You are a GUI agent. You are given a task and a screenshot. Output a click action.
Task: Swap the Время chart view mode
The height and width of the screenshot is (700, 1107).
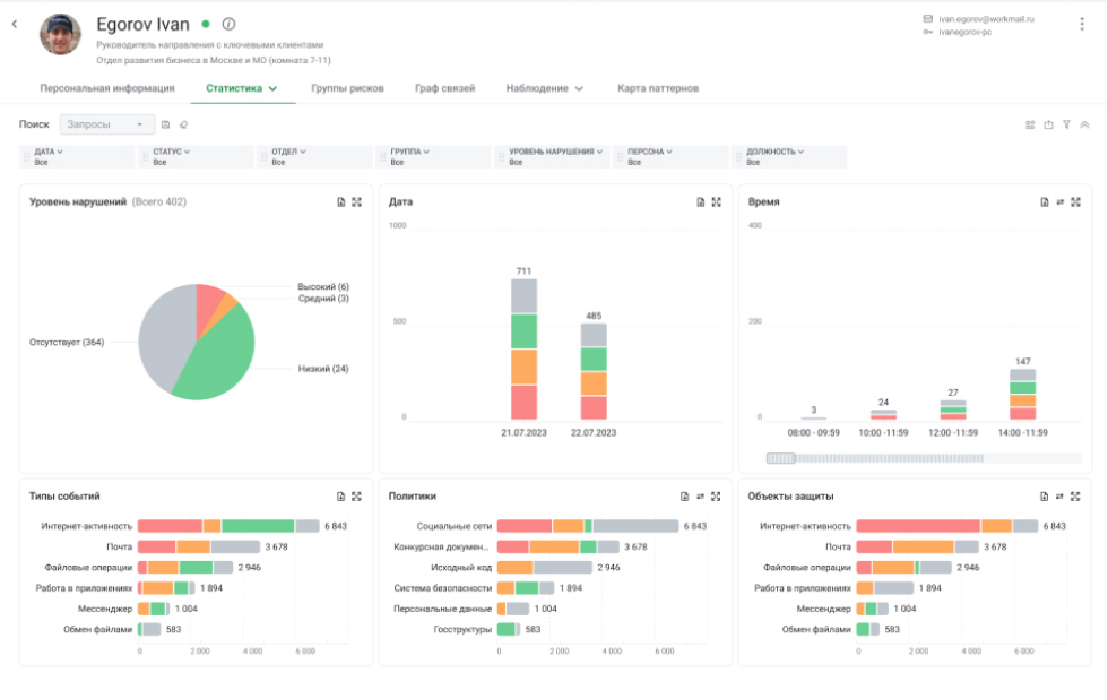(x=1059, y=202)
